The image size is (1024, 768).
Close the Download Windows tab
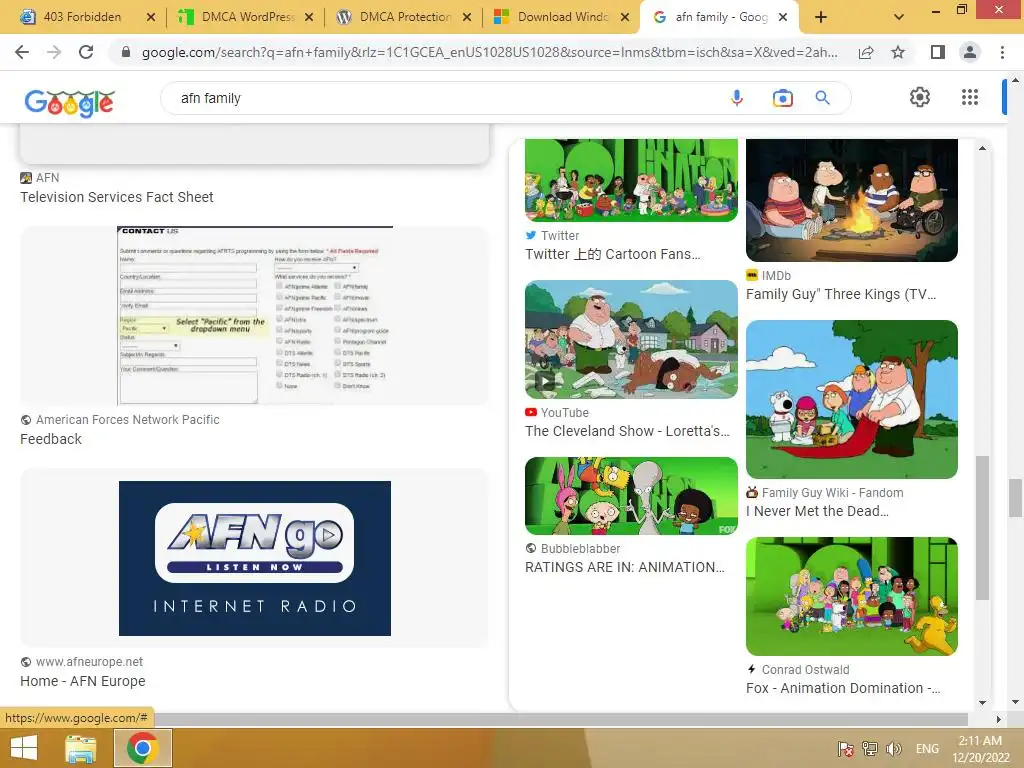point(625,18)
